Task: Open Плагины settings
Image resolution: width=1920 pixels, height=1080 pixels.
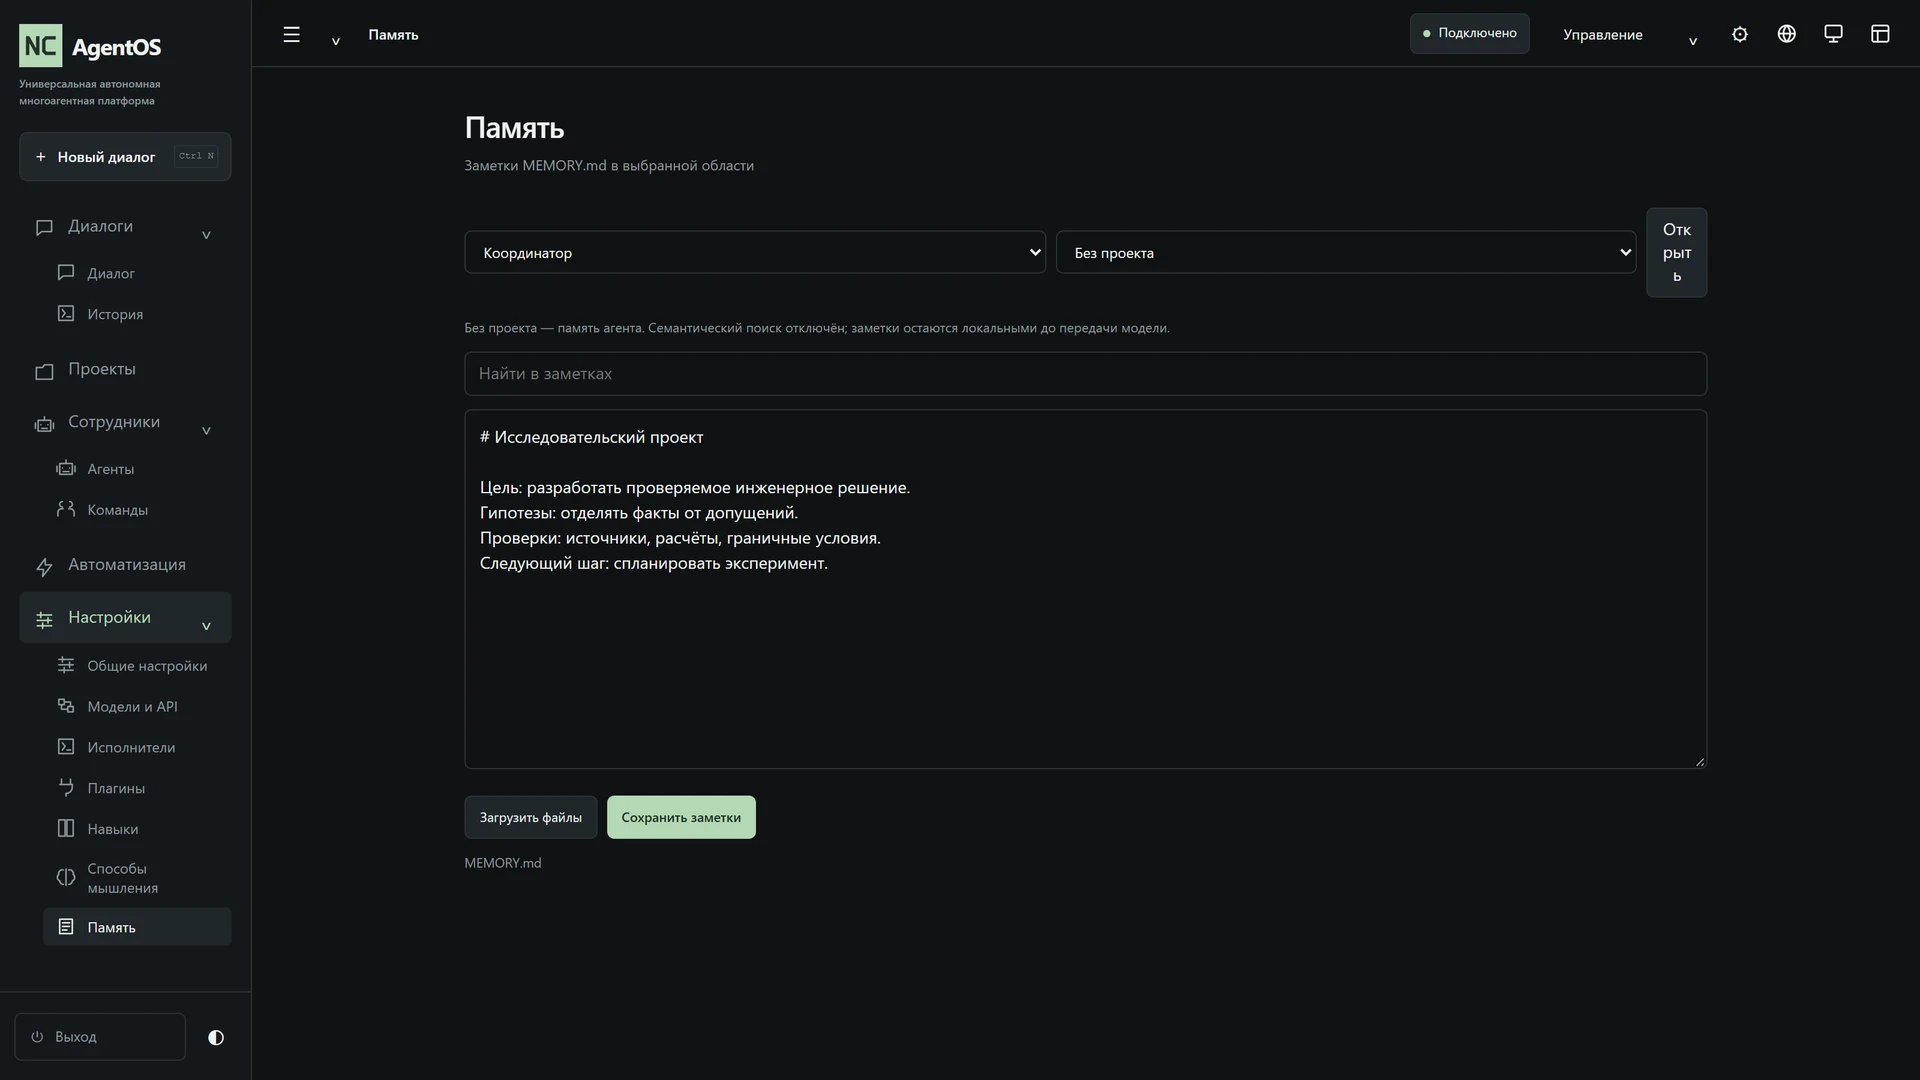Action: (x=116, y=789)
